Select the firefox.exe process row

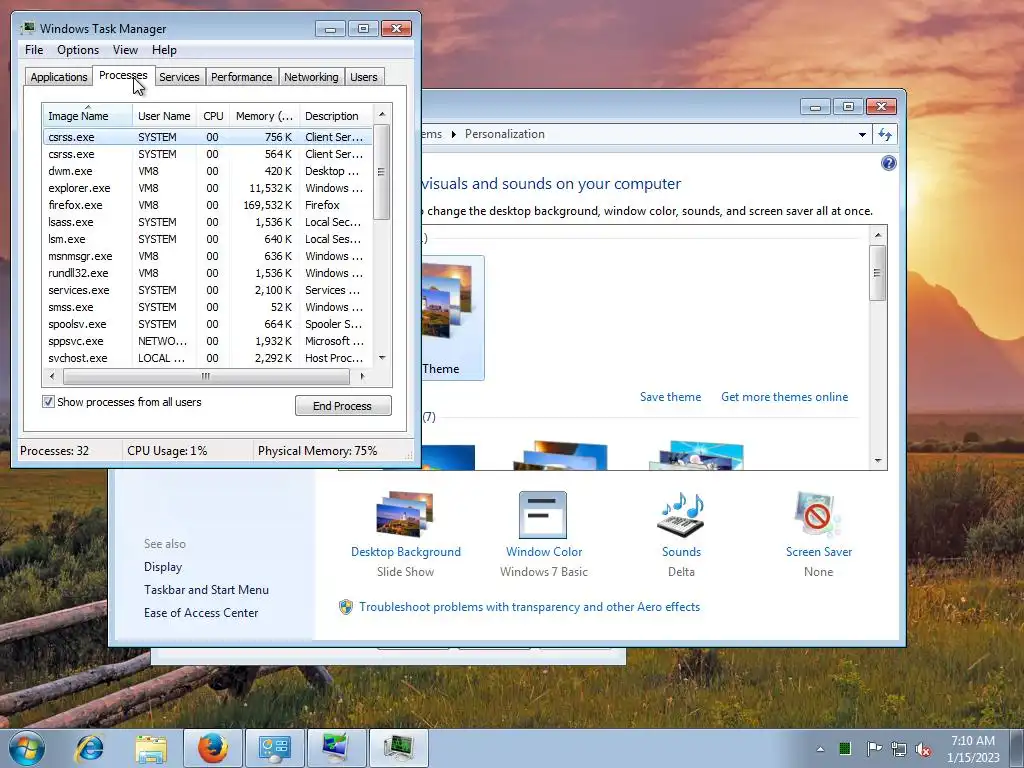coord(207,205)
